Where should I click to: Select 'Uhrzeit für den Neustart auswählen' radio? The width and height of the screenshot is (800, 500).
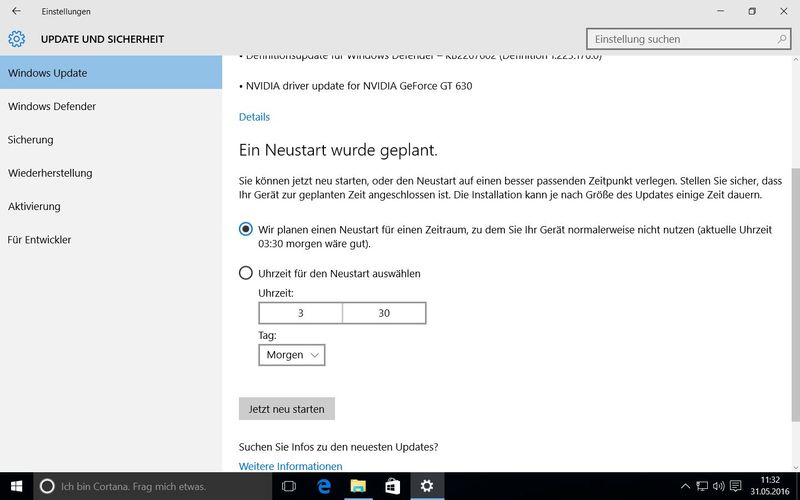[245, 273]
